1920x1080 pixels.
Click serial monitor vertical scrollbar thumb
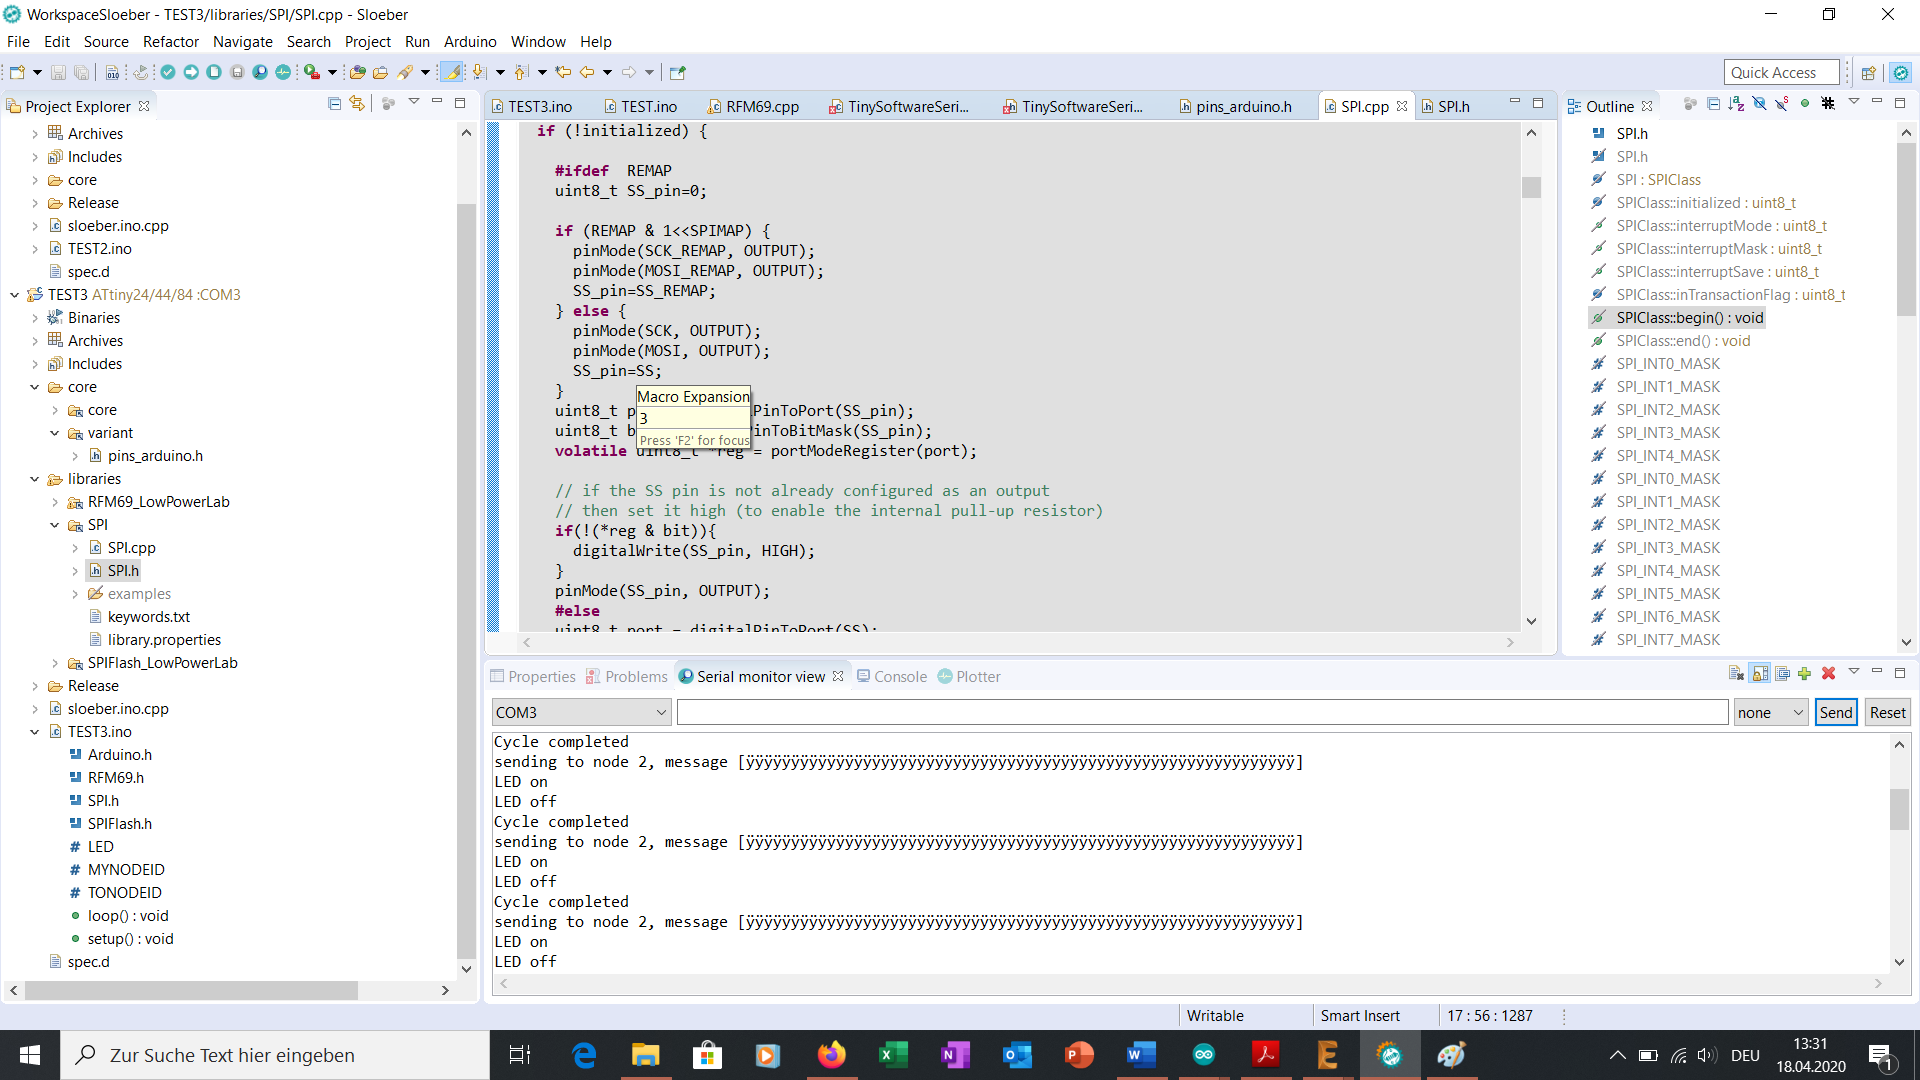point(1899,809)
